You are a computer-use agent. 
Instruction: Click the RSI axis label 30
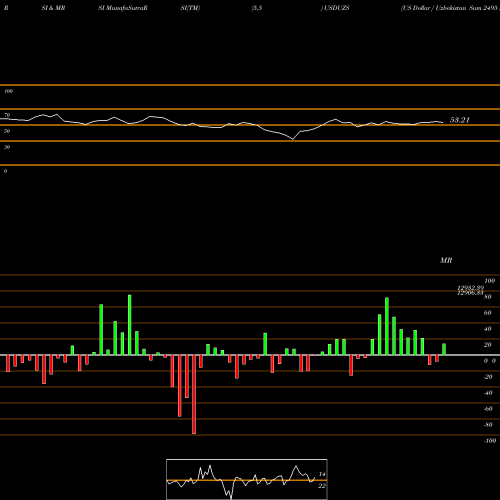[7, 147]
